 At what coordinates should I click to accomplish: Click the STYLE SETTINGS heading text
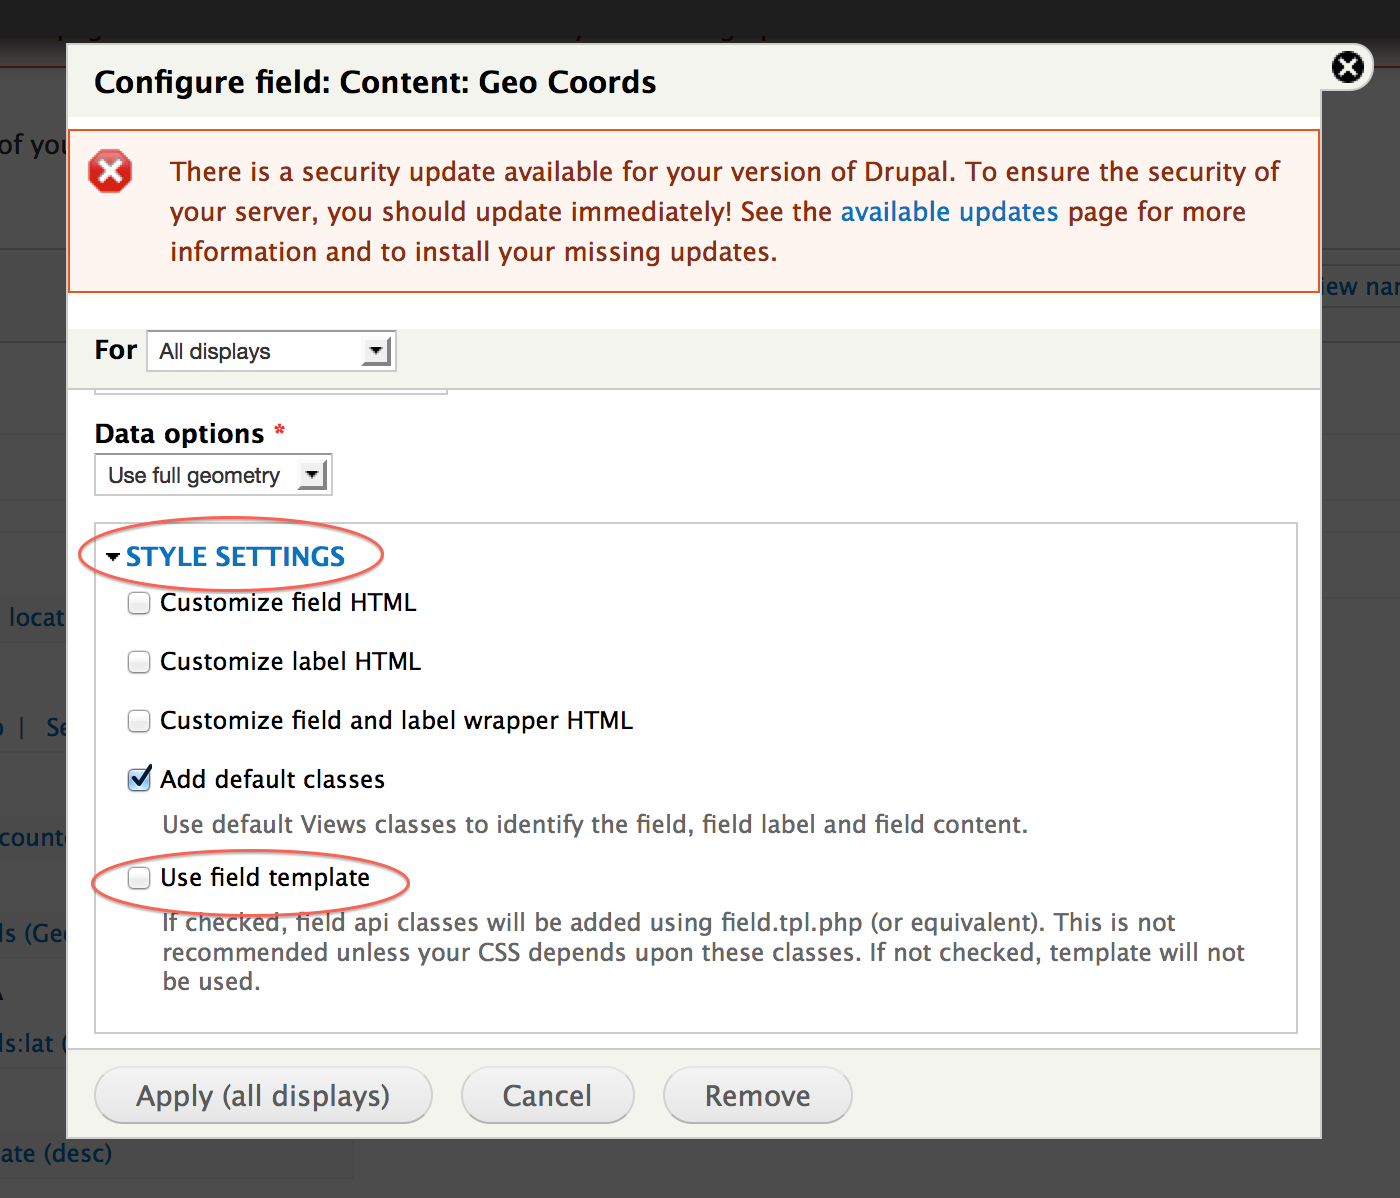click(x=235, y=556)
